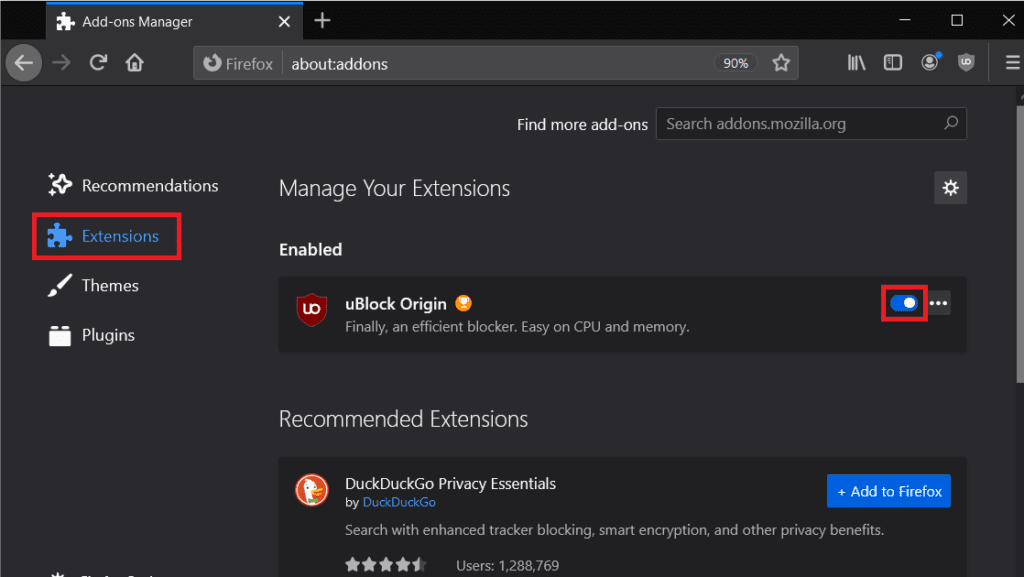Open the Plugins category

coord(108,336)
